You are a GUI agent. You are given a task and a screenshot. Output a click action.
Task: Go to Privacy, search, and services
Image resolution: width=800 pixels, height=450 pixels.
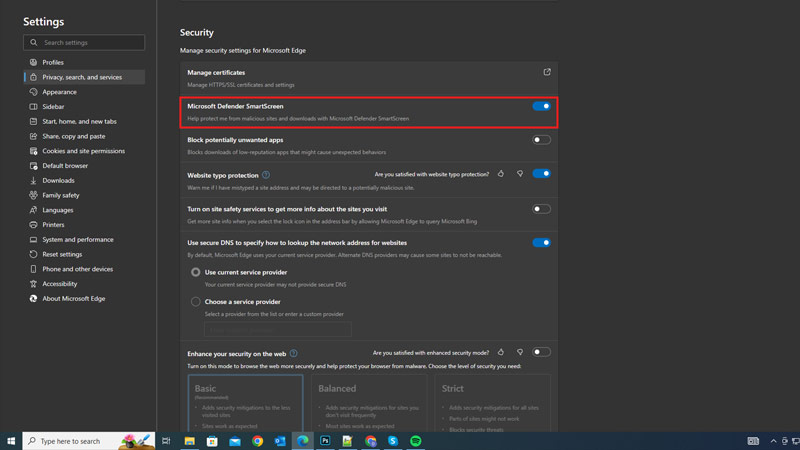tap(84, 77)
